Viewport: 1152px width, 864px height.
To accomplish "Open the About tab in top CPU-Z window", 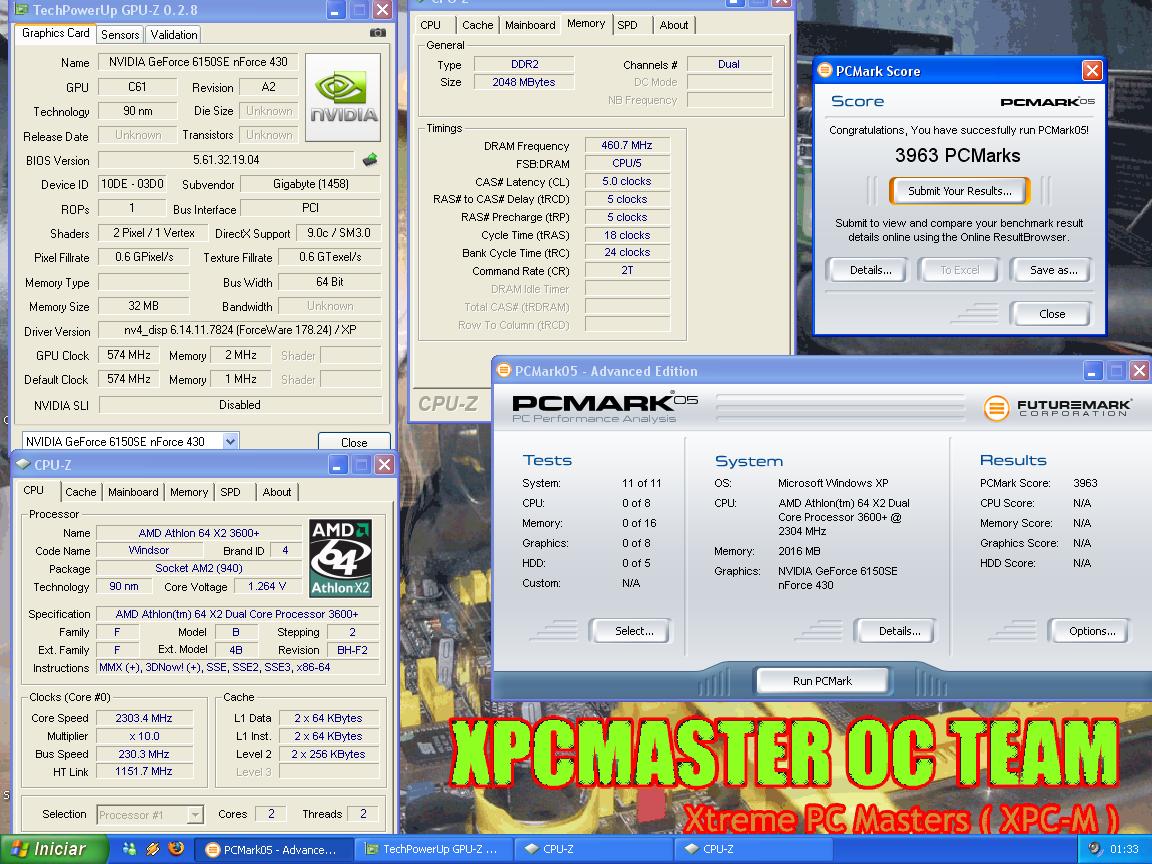I will click(674, 25).
